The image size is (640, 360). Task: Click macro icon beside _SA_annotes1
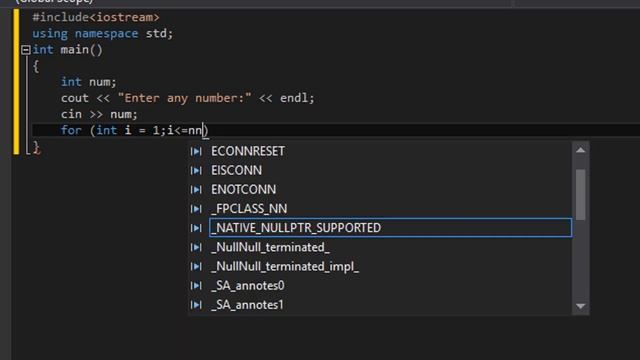point(196,305)
